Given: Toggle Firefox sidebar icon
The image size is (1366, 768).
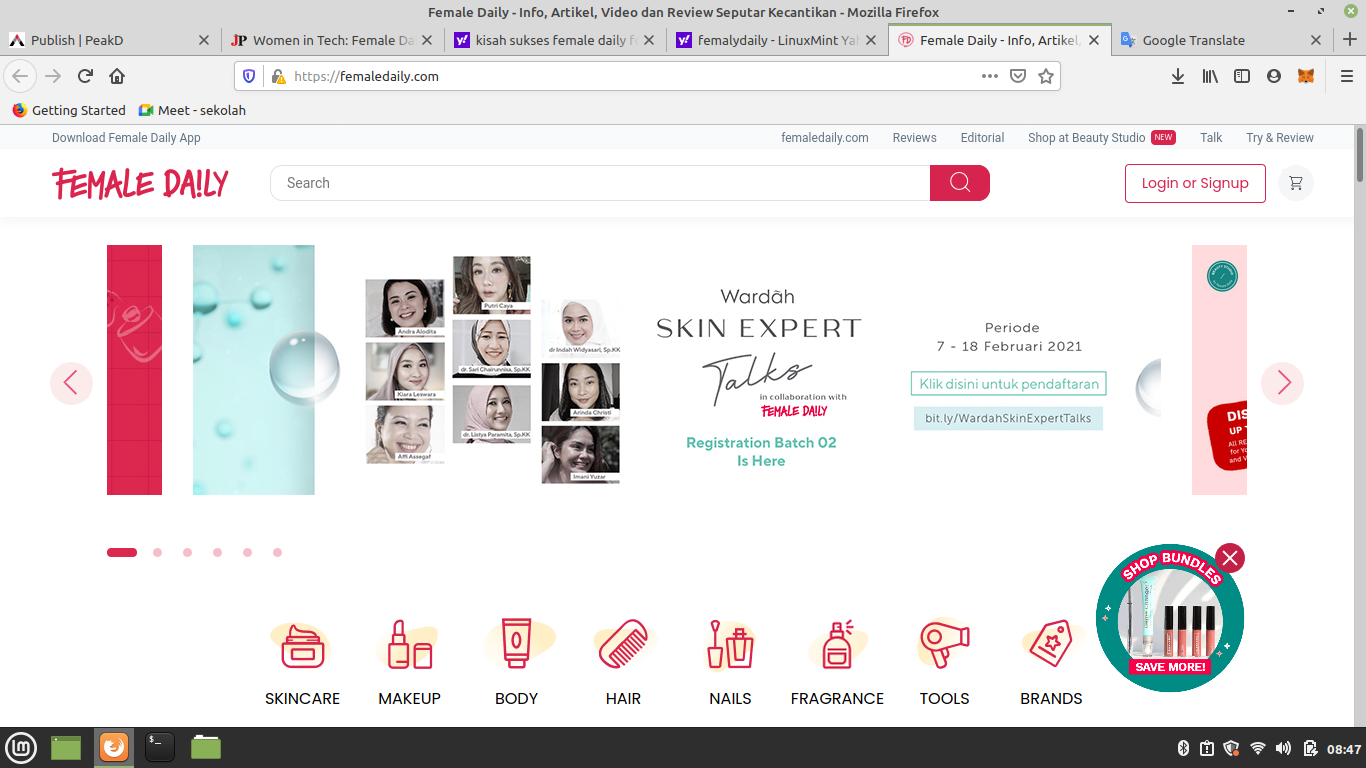Looking at the screenshot, I should pos(1242,76).
